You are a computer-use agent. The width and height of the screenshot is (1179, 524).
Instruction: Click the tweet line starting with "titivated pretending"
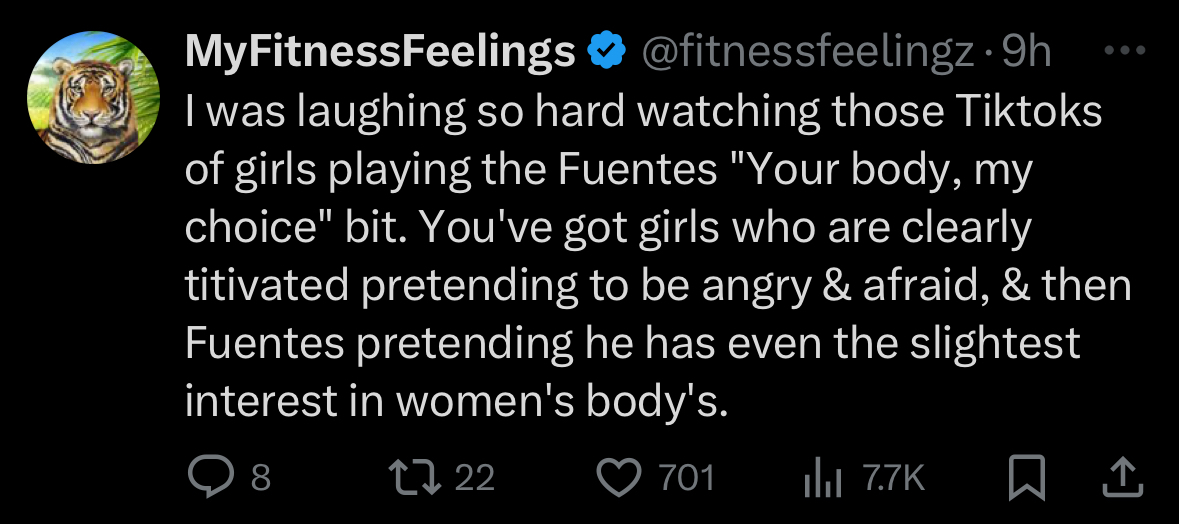click(x=658, y=287)
